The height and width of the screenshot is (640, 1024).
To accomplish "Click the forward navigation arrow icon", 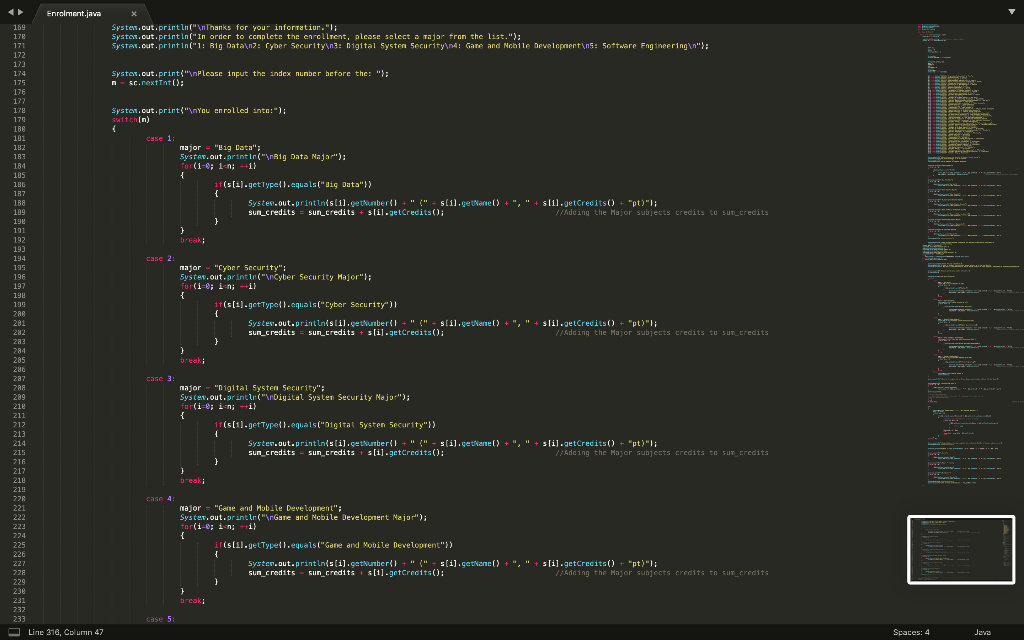I will click(20, 14).
